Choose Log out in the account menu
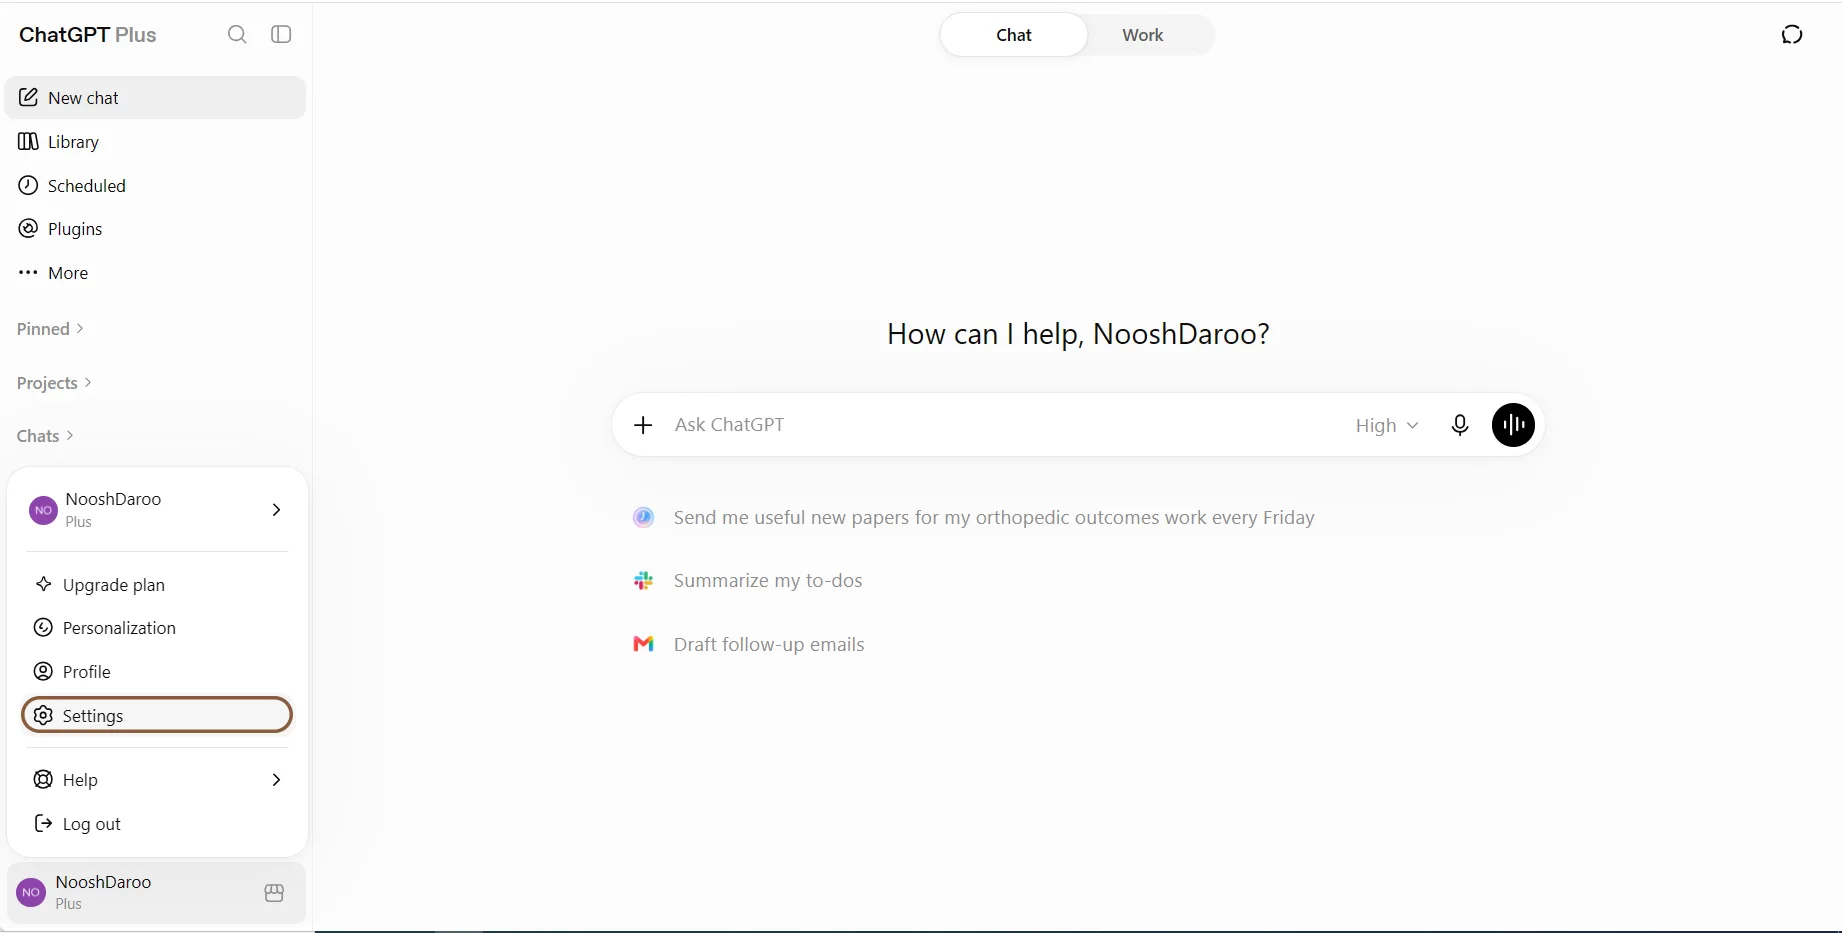The image size is (1842, 933). click(x=157, y=824)
